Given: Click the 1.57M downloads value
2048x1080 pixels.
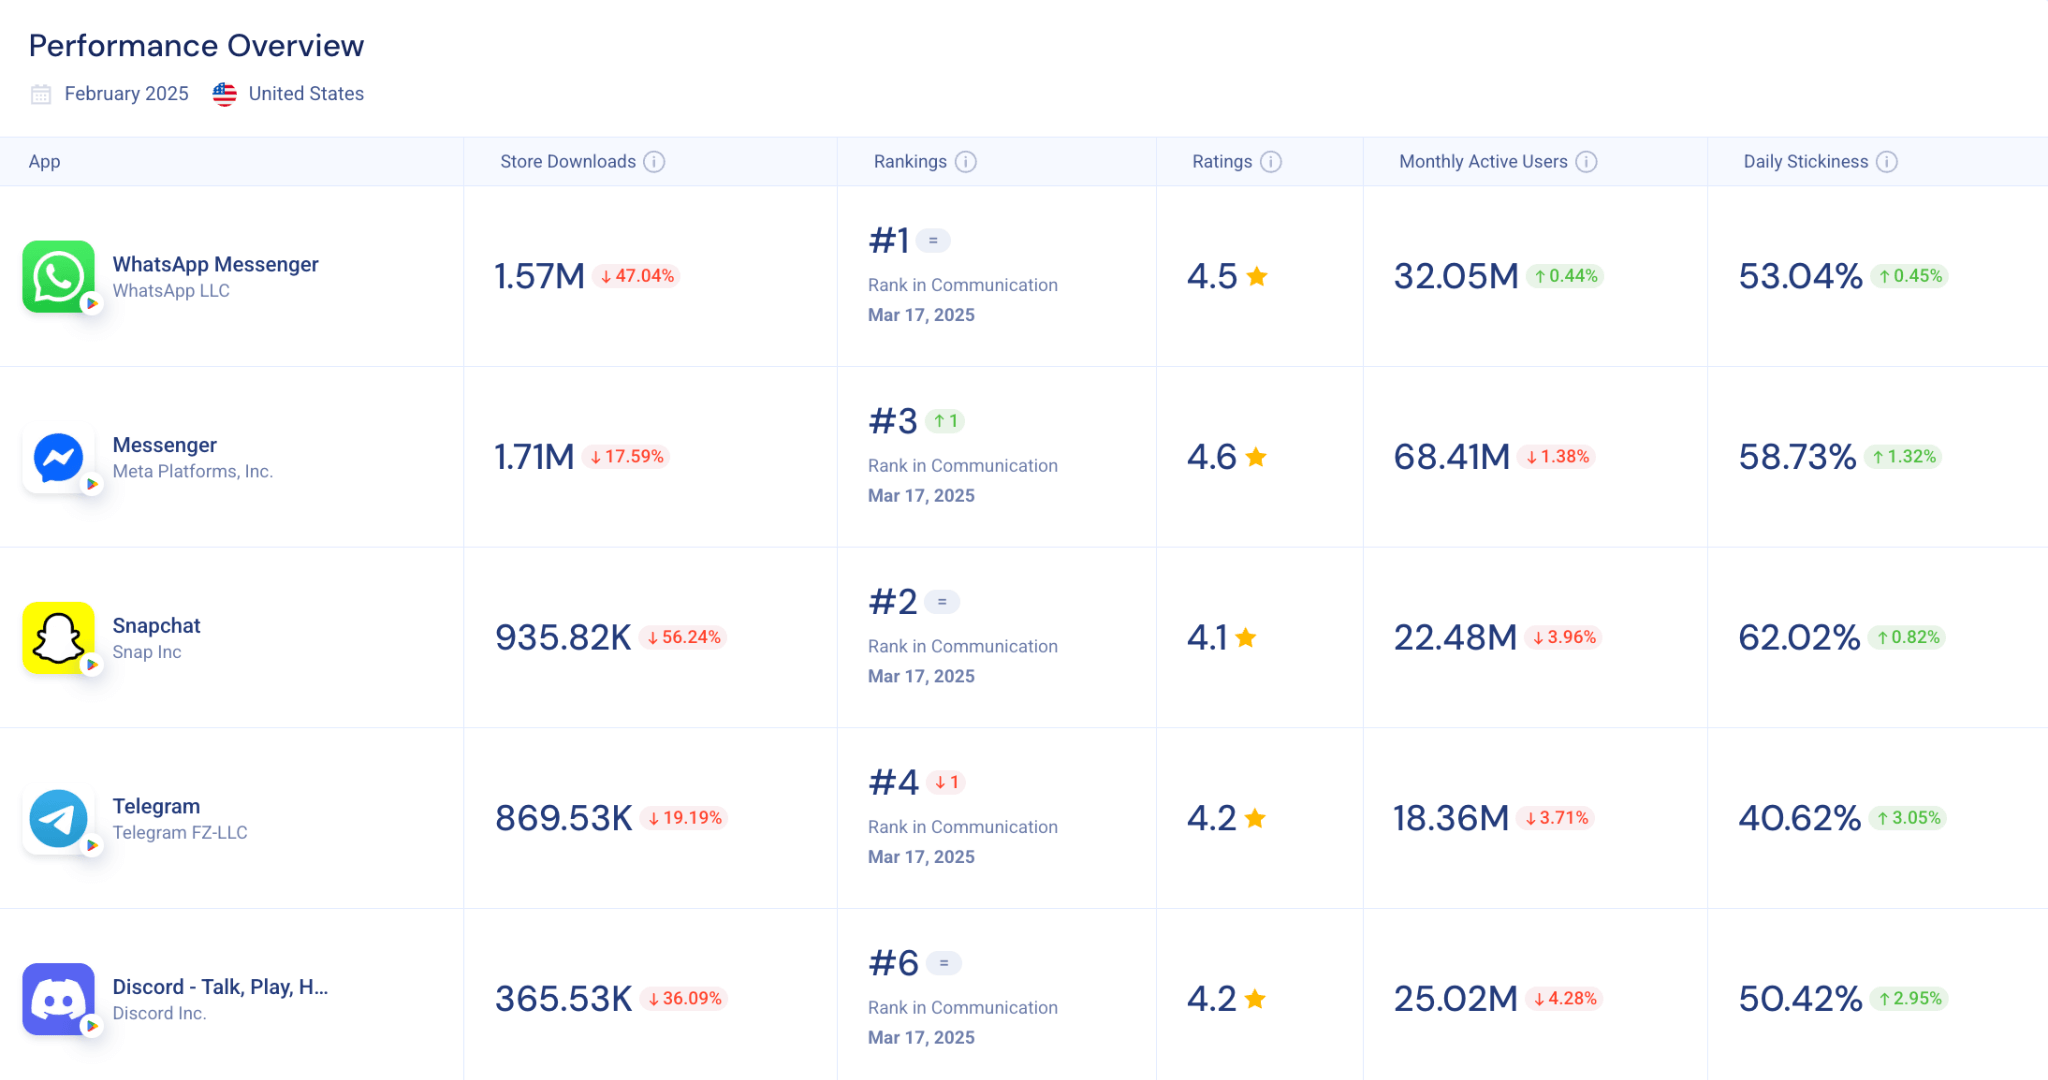Looking at the screenshot, I should (x=540, y=277).
